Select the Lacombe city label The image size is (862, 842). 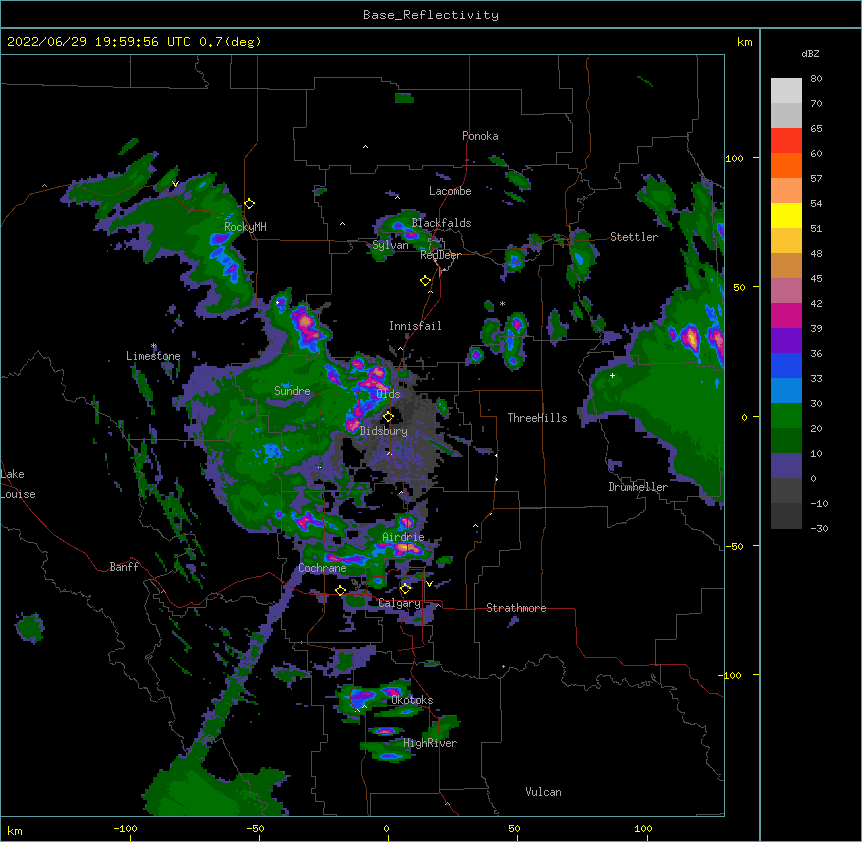[450, 191]
